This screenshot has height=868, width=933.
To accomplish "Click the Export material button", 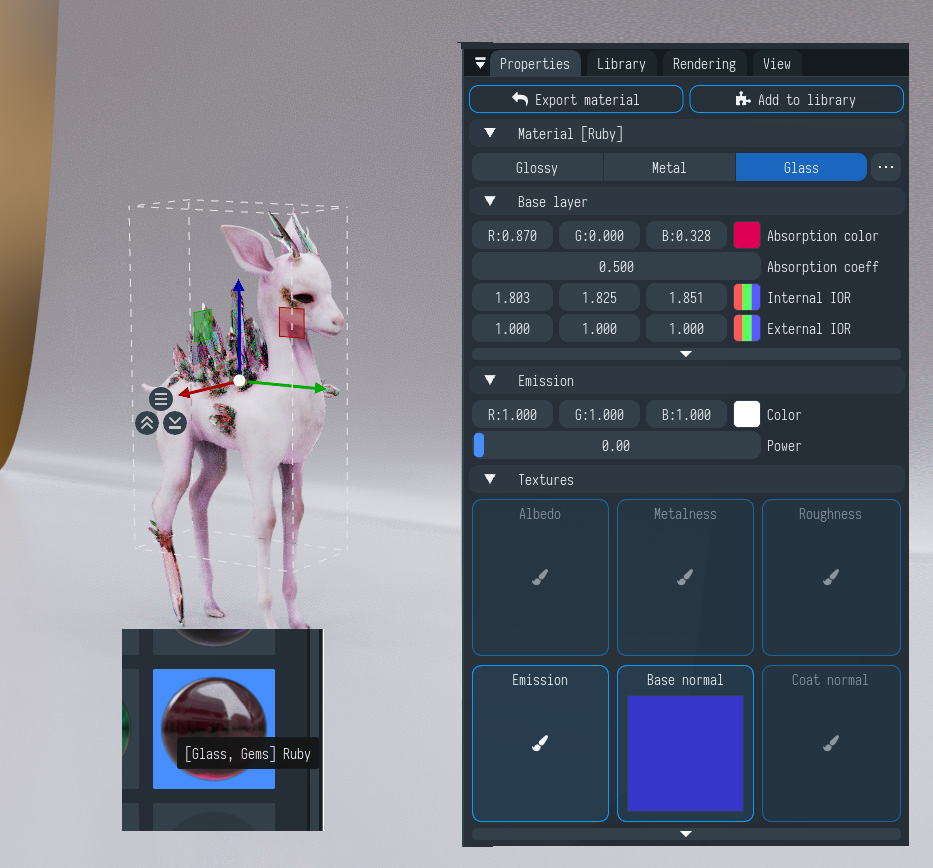I will 576,100.
